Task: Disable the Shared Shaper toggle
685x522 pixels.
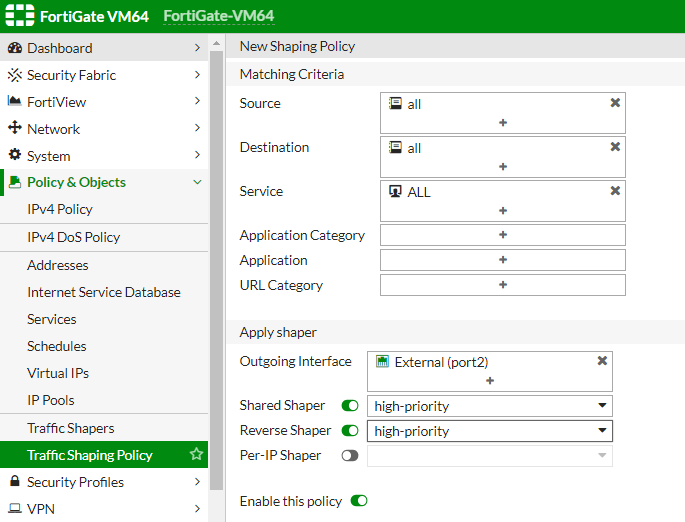Action: [350, 406]
